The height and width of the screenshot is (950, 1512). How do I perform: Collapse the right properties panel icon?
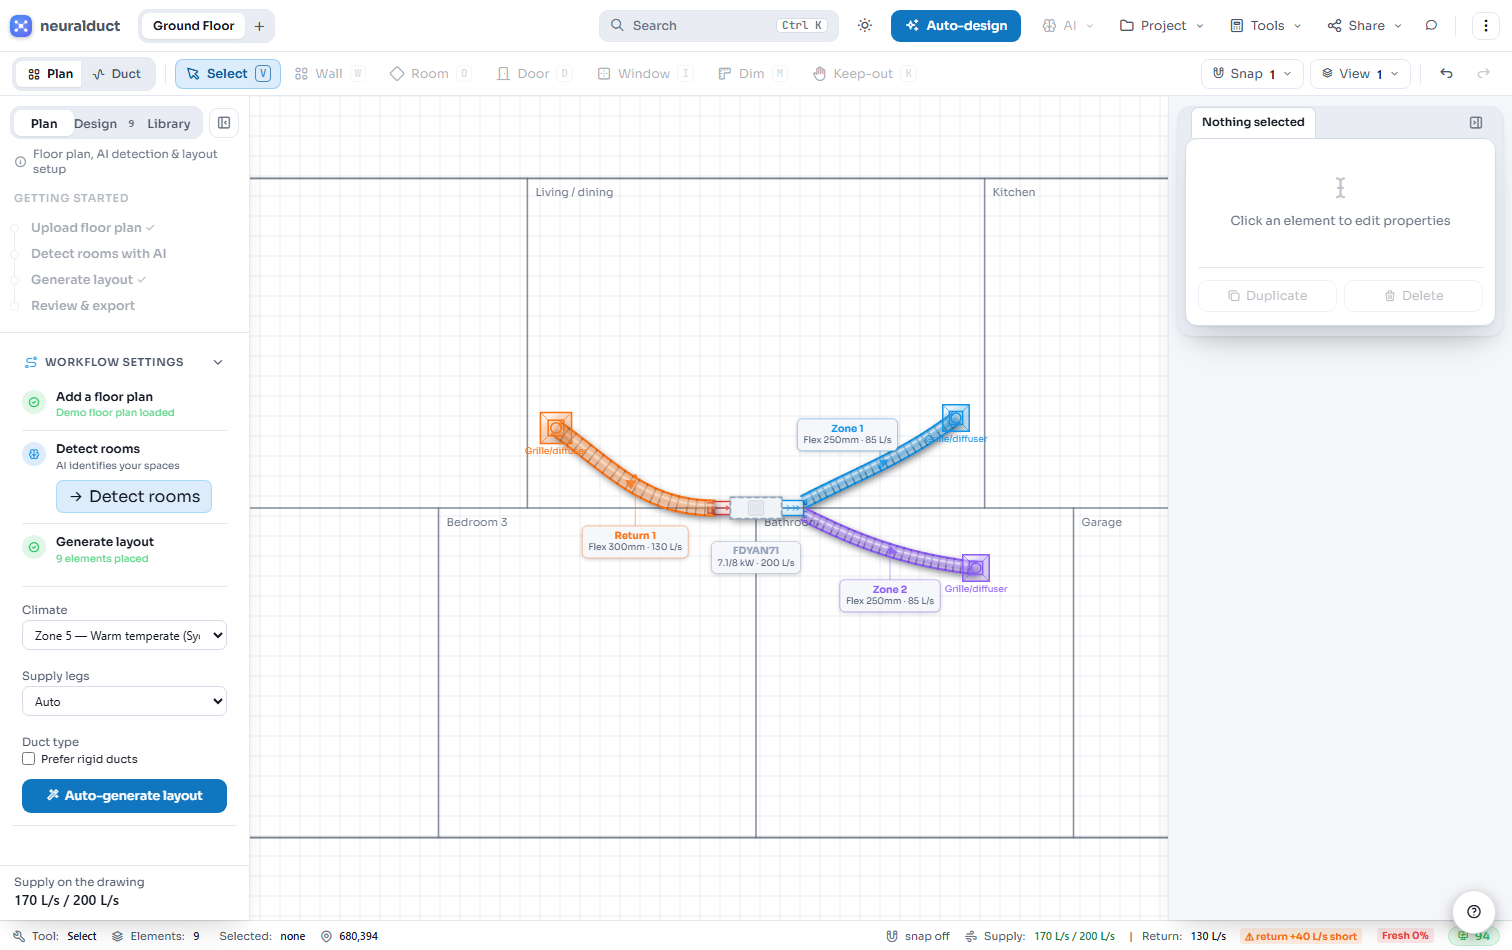coord(1476,122)
